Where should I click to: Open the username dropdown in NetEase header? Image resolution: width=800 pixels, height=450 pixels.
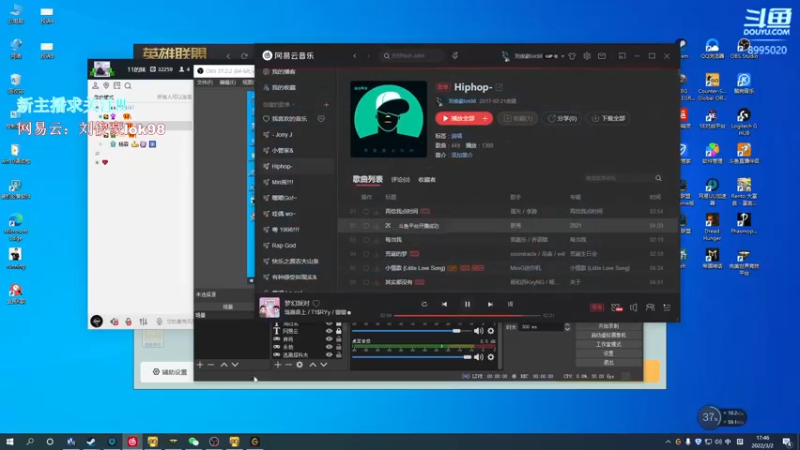point(562,56)
